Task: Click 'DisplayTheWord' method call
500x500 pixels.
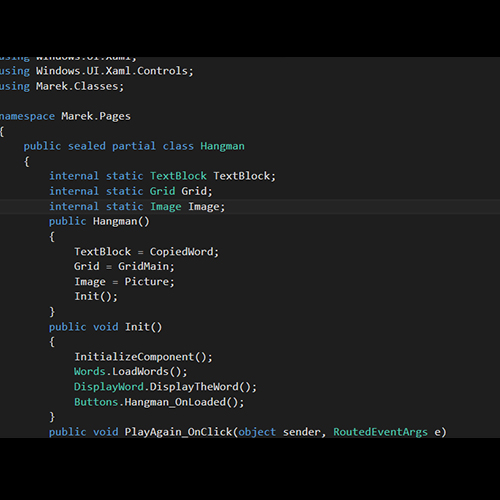Action: (194, 387)
